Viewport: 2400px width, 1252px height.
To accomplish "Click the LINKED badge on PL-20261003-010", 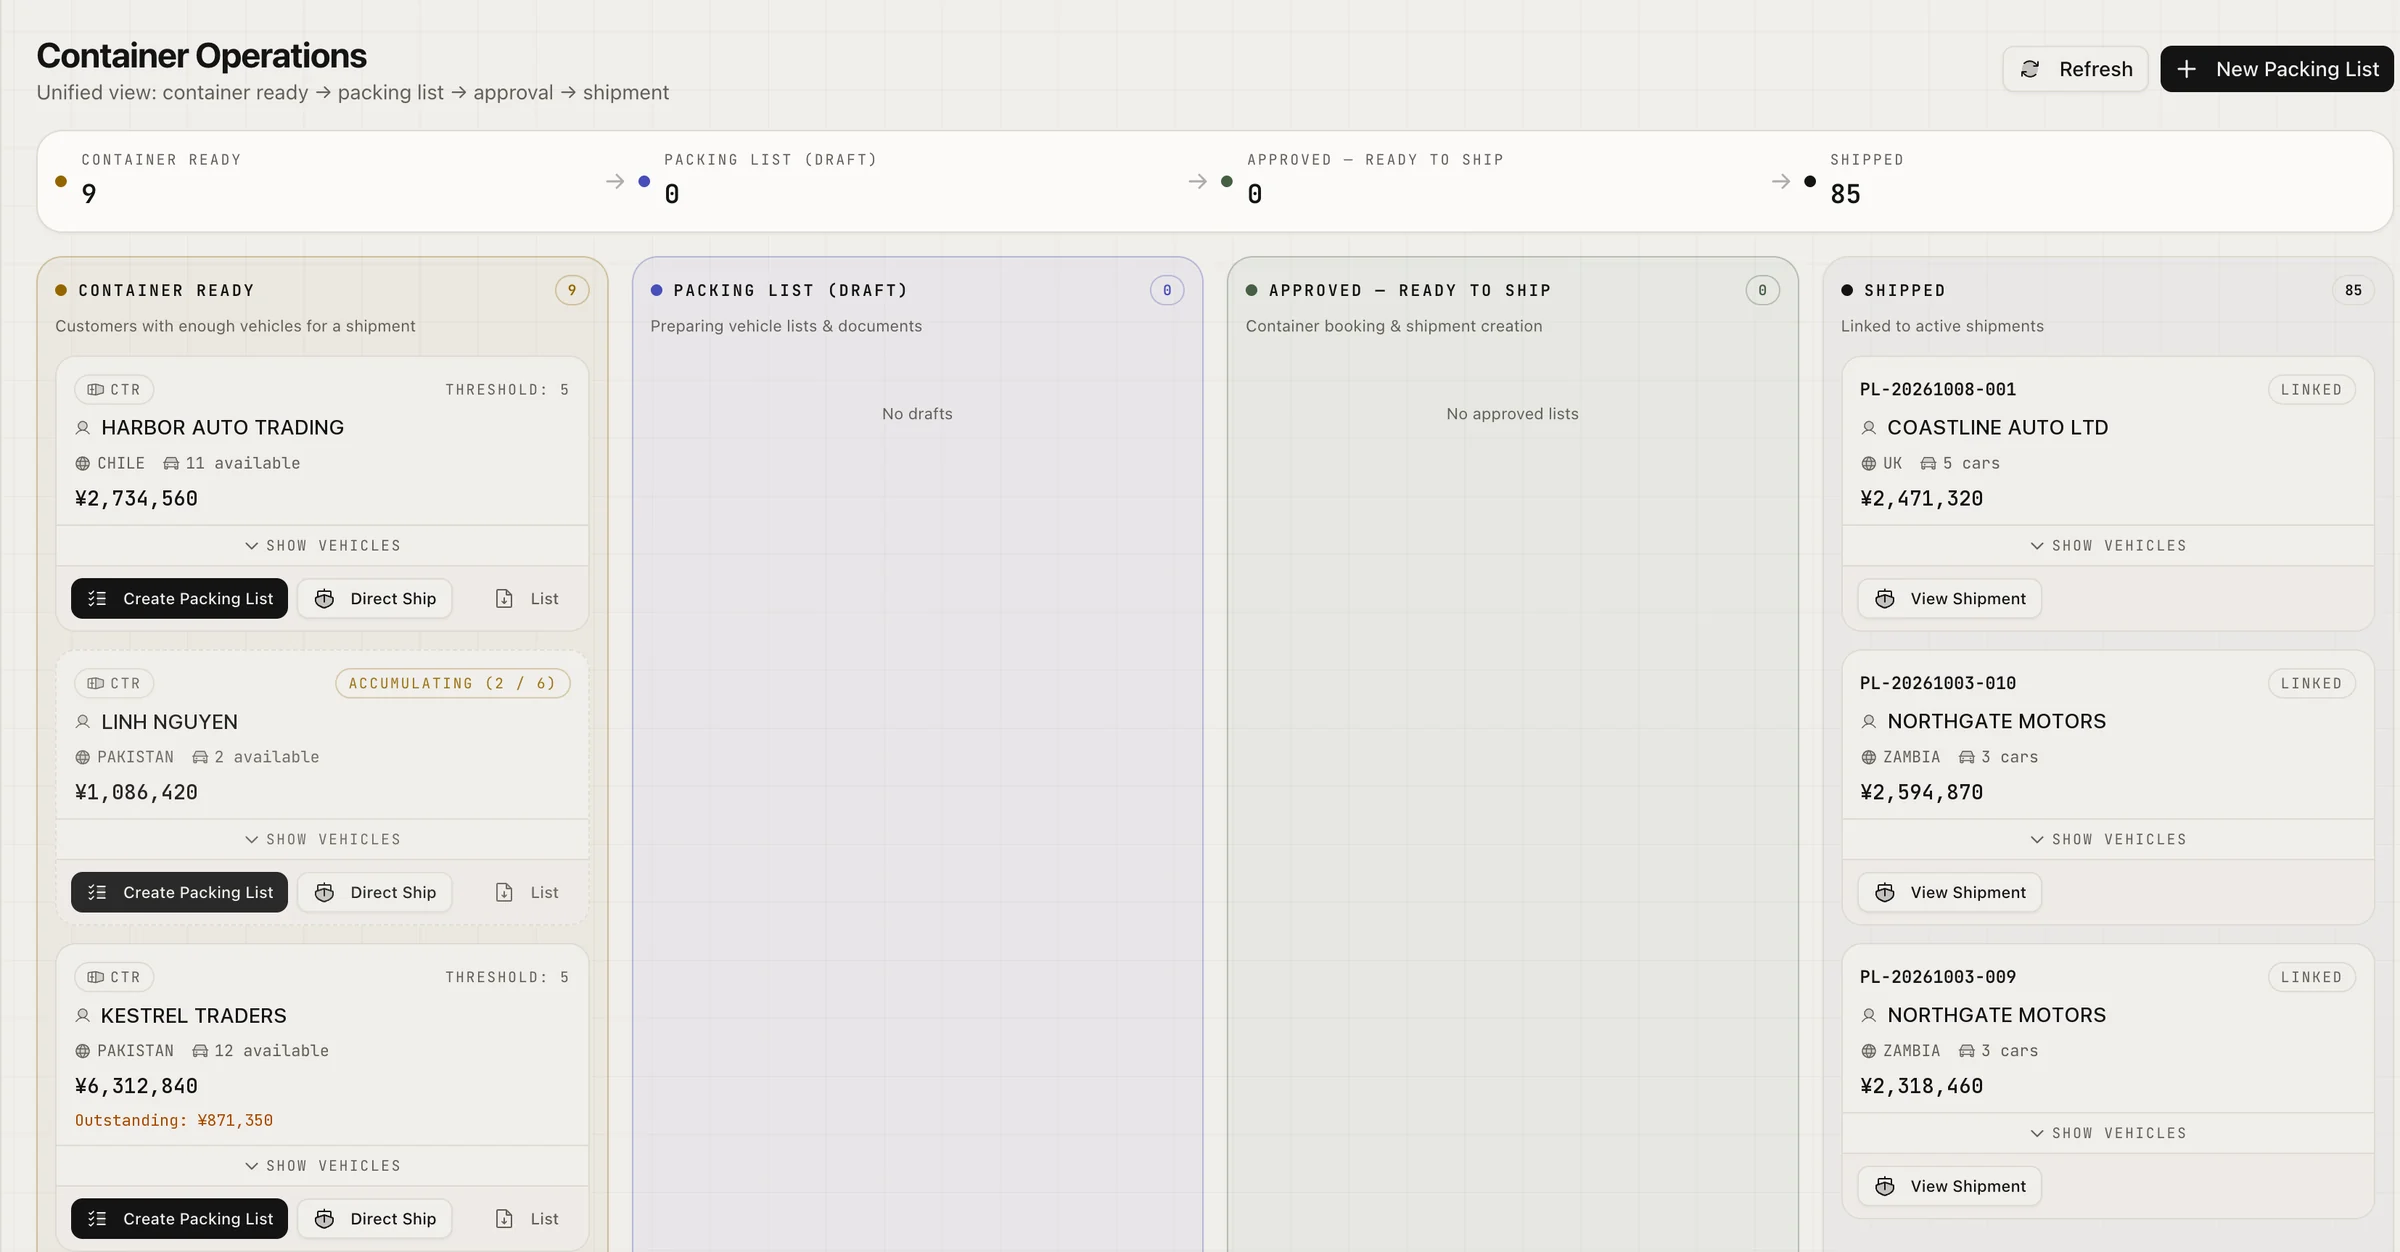I will click(x=2311, y=683).
